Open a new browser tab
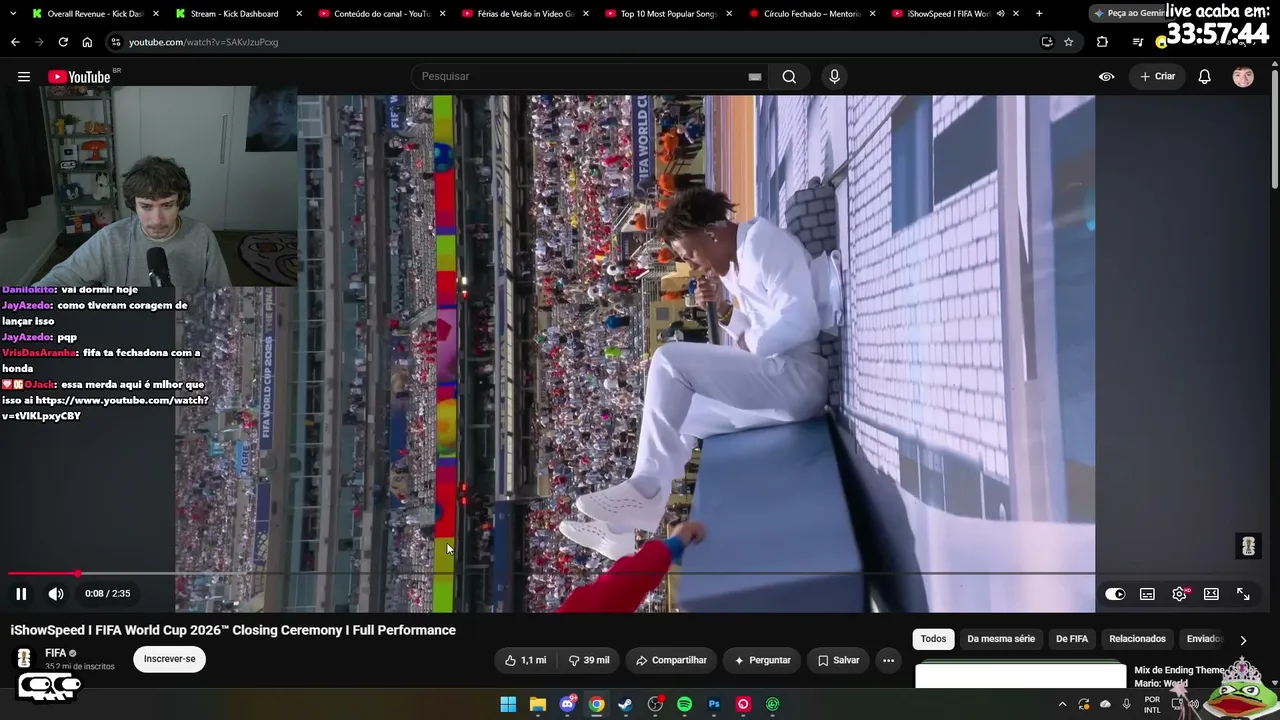The width and height of the screenshot is (1280, 720). coord(1039,14)
